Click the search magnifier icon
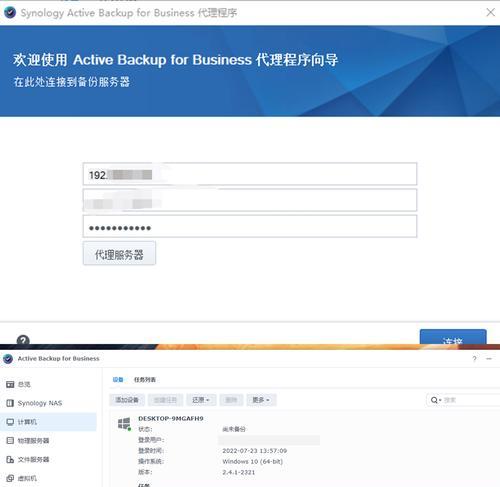500x487 pixels. [x=434, y=400]
